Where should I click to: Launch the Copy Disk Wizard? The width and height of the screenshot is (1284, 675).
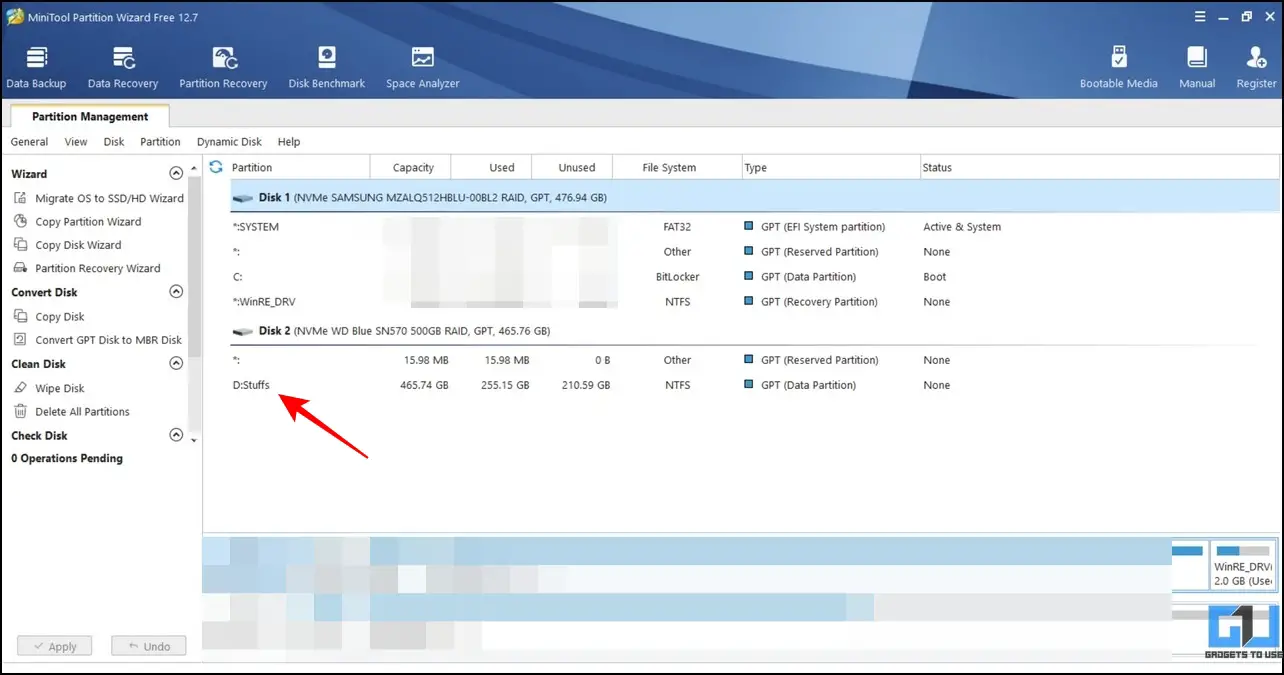78,244
